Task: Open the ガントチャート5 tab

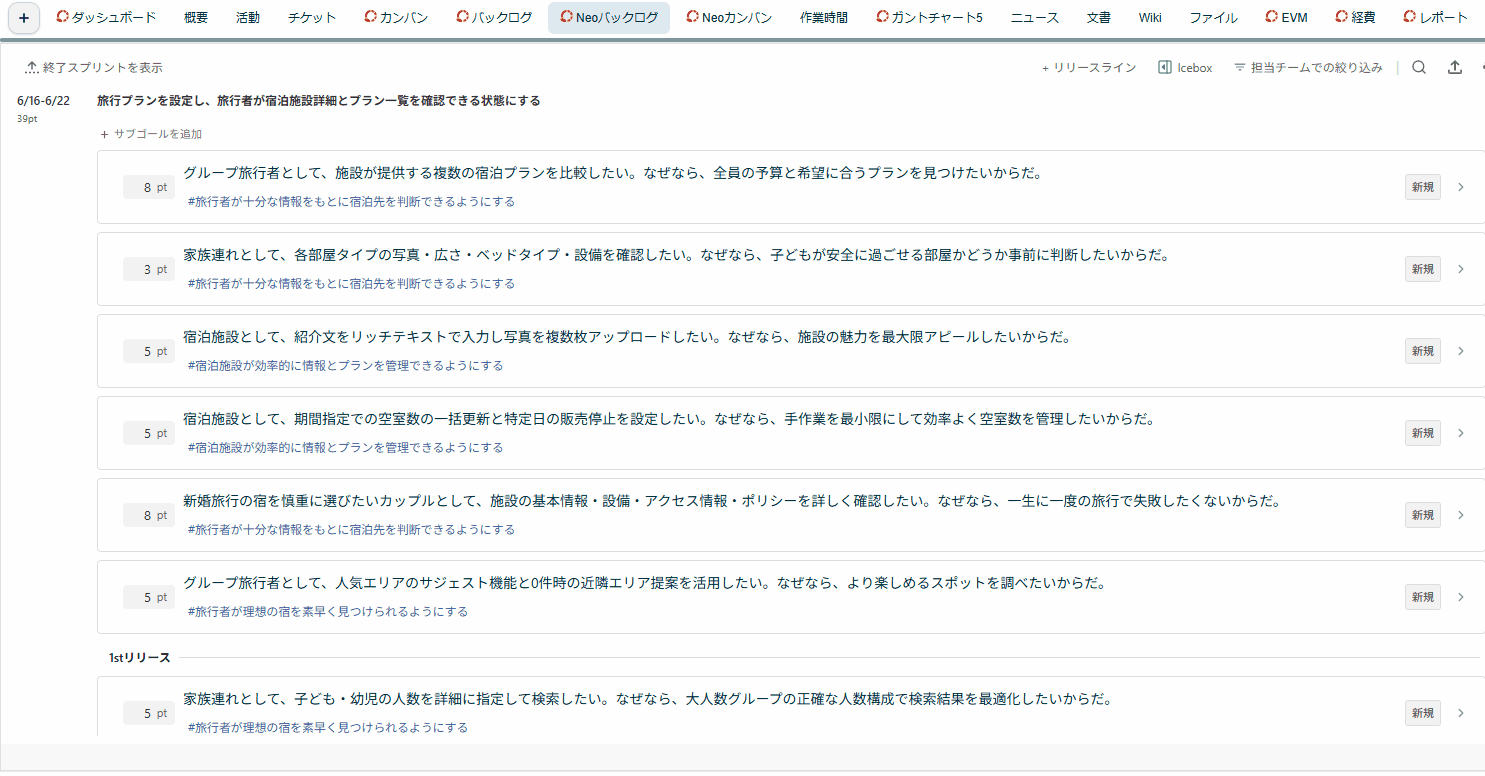Action: pyautogui.click(x=930, y=17)
